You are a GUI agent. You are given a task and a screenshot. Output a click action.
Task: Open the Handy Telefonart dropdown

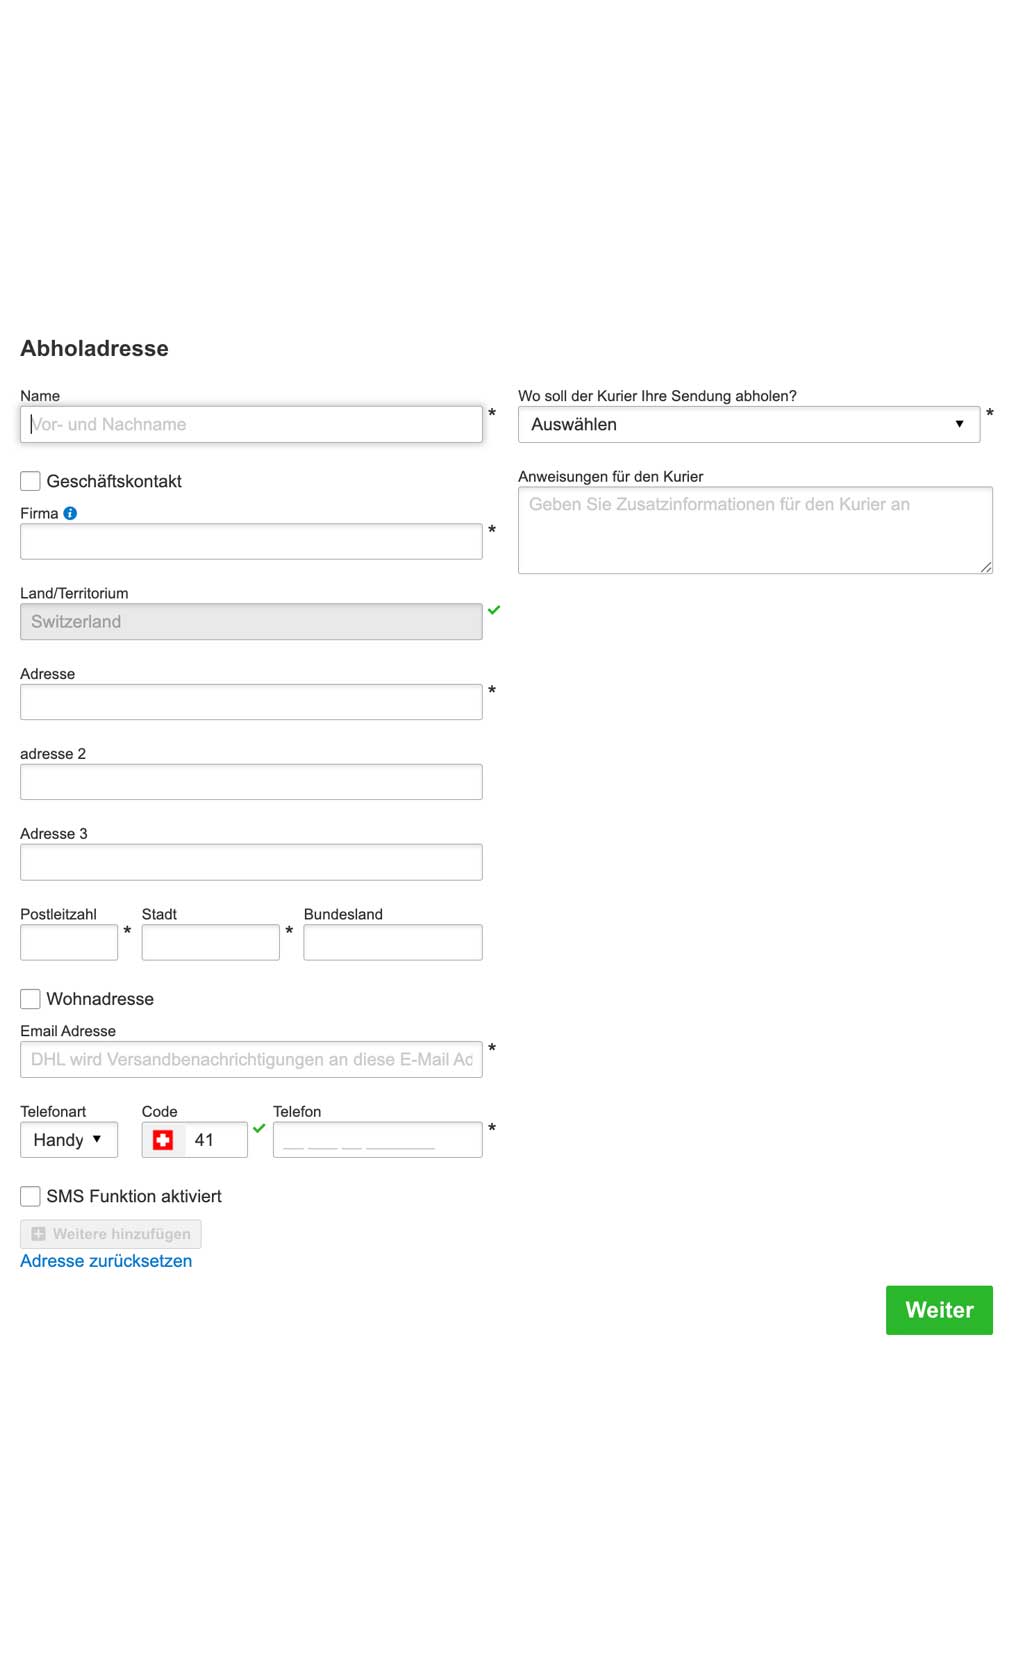click(x=68, y=1140)
